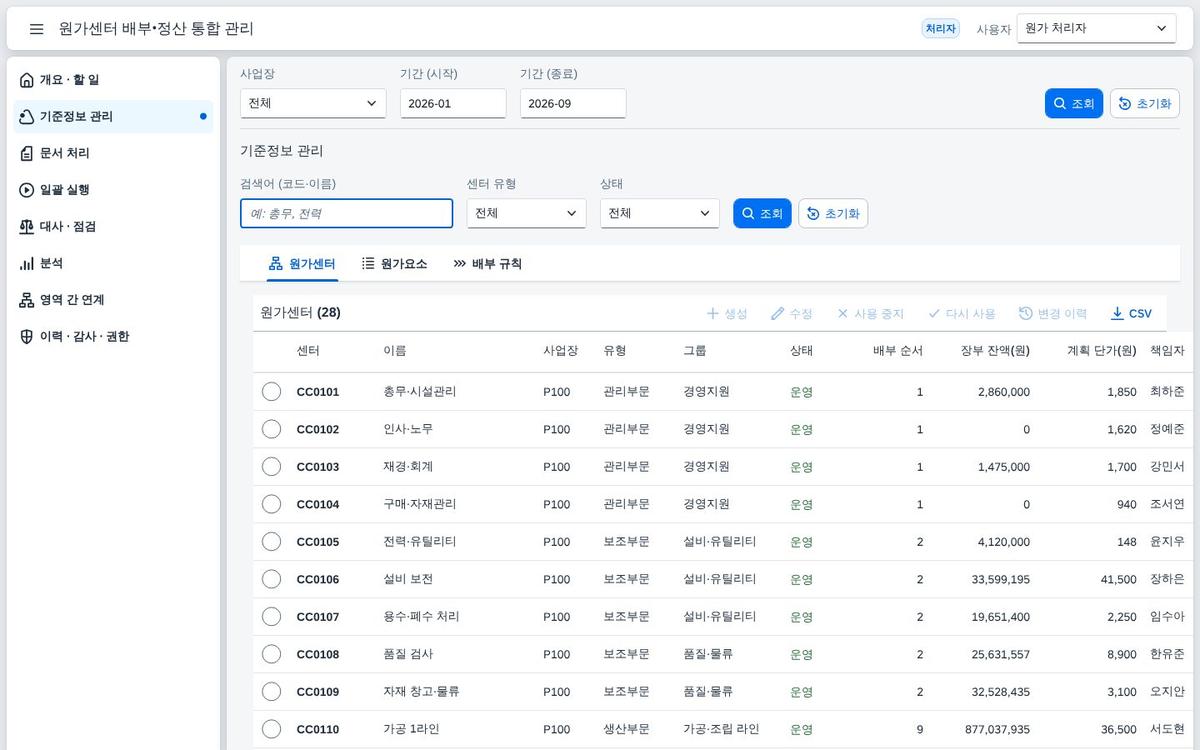Select the radio button for CC0104
1200x750 pixels.
point(271,504)
